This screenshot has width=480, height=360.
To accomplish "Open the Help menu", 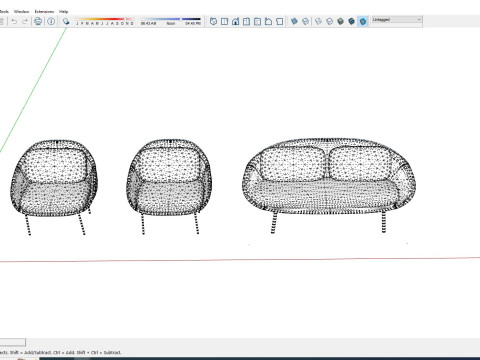I will click(x=63, y=11).
